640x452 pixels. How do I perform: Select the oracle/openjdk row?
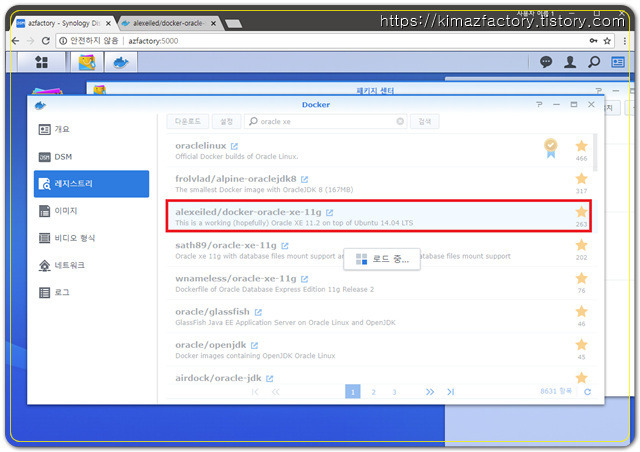coord(380,350)
